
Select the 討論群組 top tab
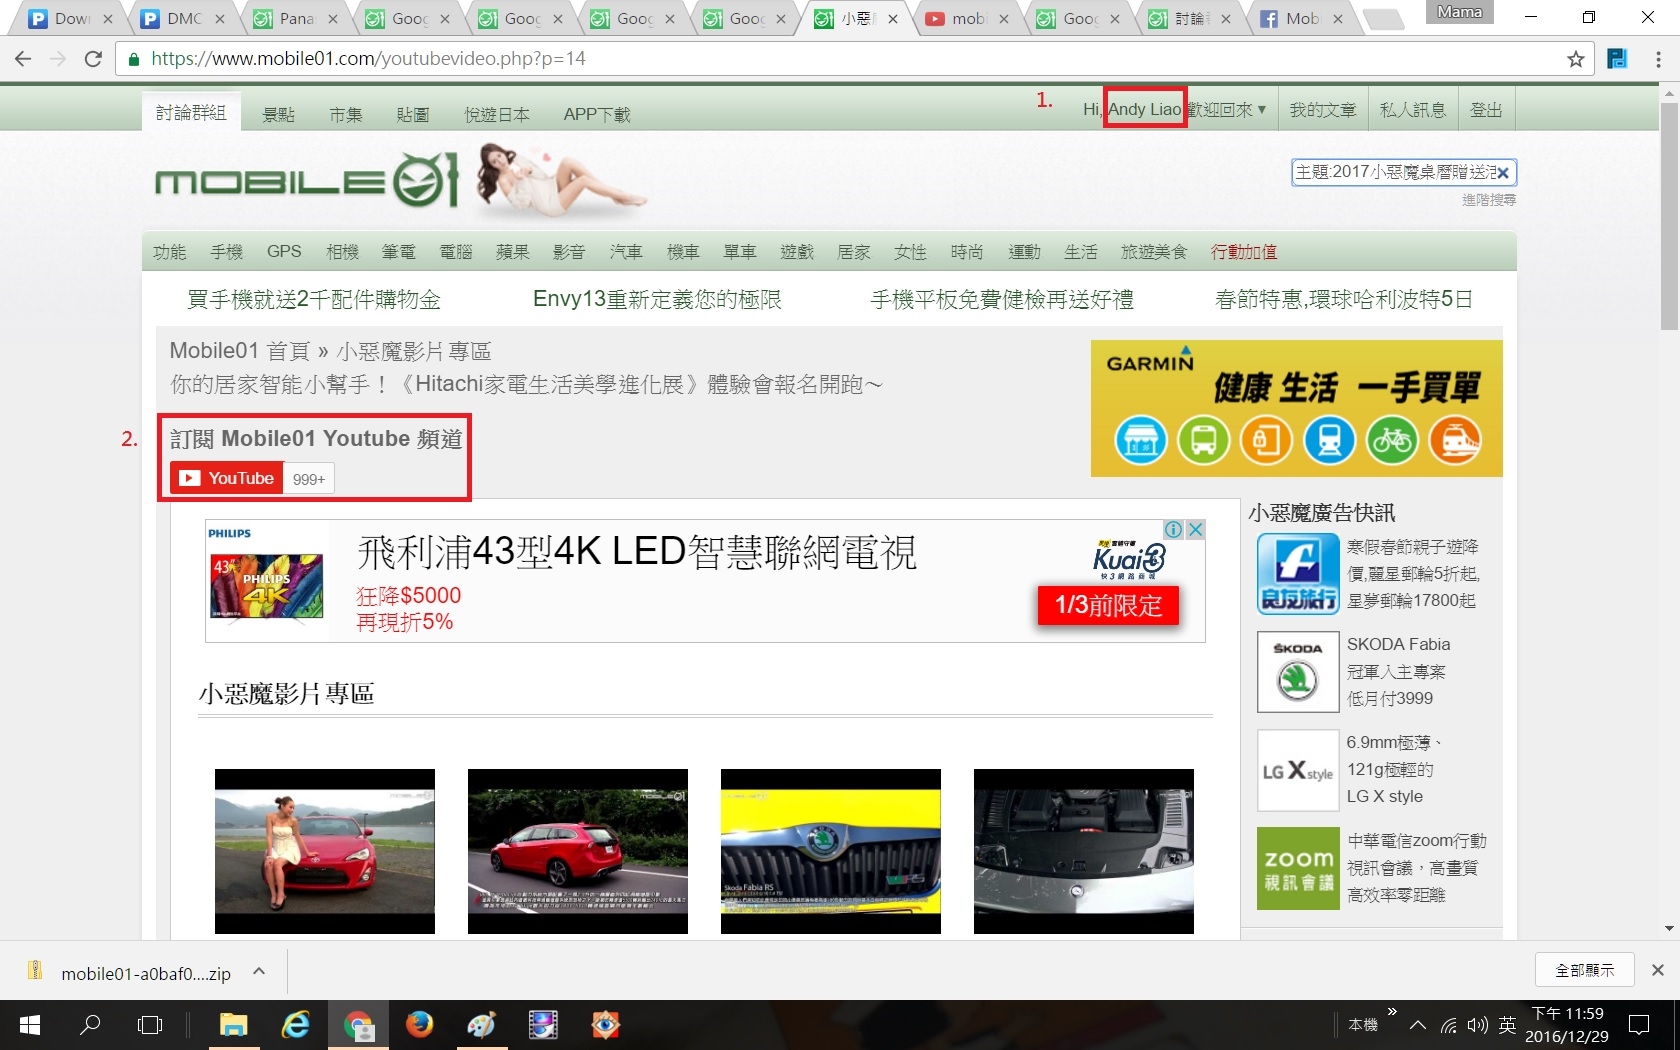pyautogui.click(x=191, y=113)
